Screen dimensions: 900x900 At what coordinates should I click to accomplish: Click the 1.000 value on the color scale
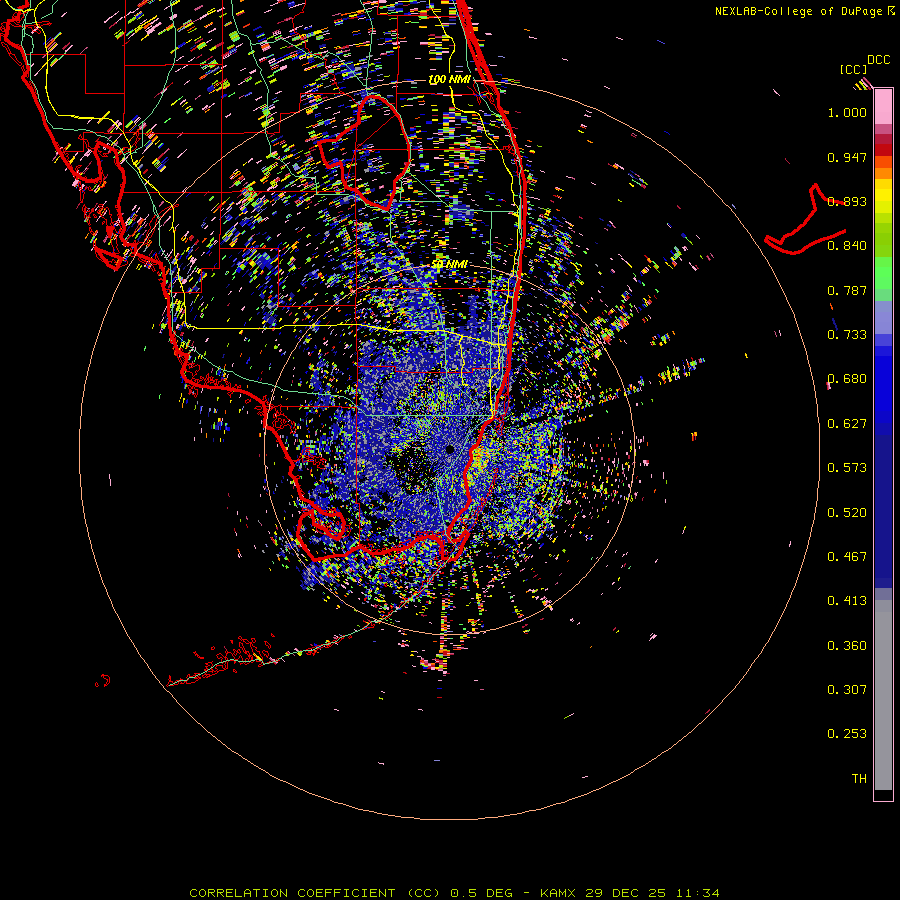click(x=847, y=112)
